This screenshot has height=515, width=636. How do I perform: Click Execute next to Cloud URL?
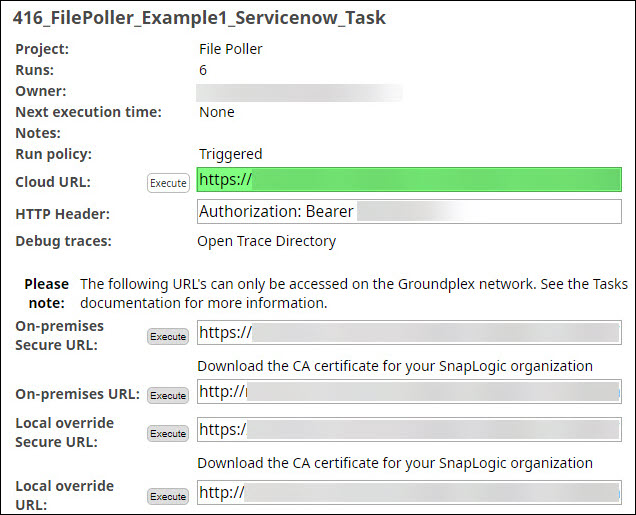point(168,183)
